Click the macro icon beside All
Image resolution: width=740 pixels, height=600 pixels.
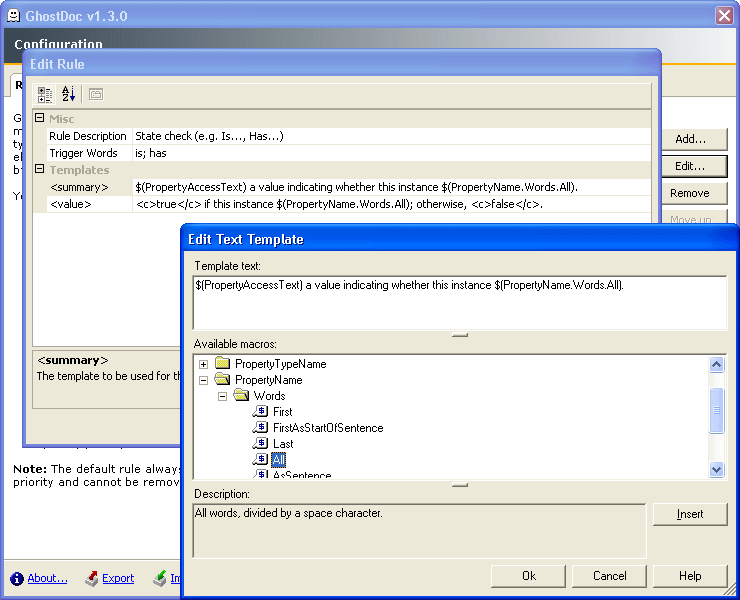(x=260, y=459)
